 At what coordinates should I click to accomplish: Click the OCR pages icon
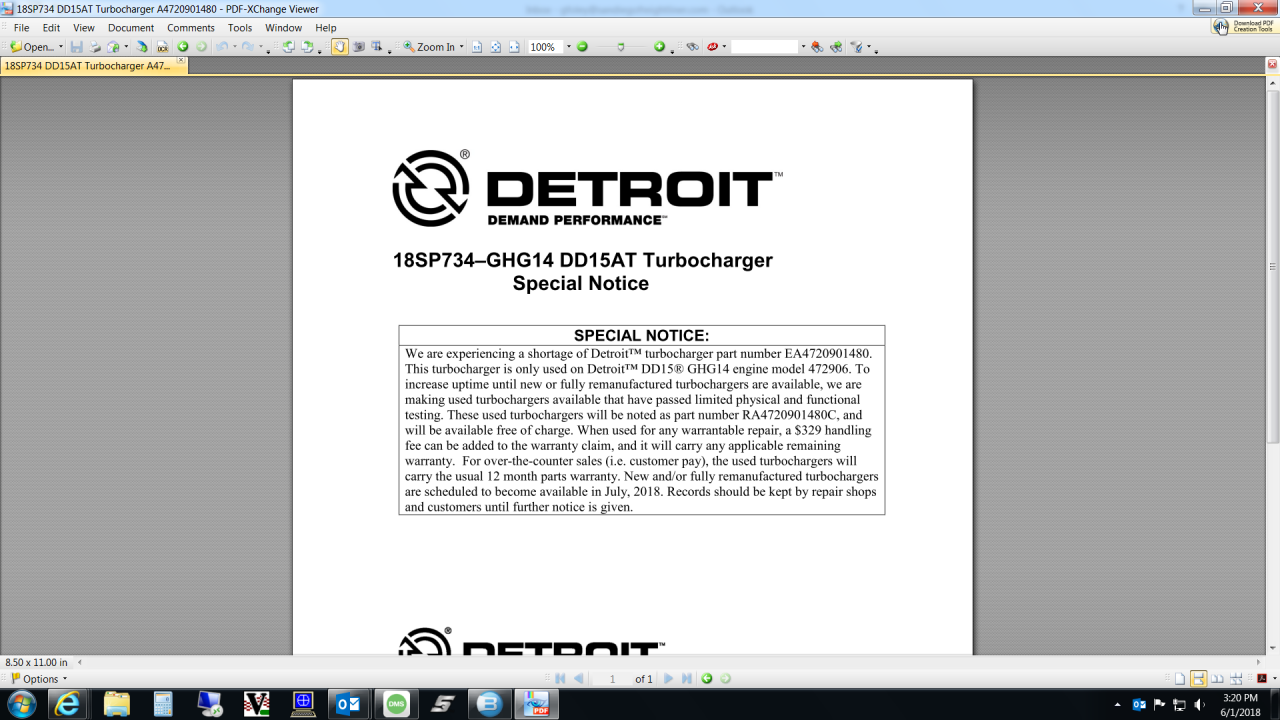click(x=163, y=47)
